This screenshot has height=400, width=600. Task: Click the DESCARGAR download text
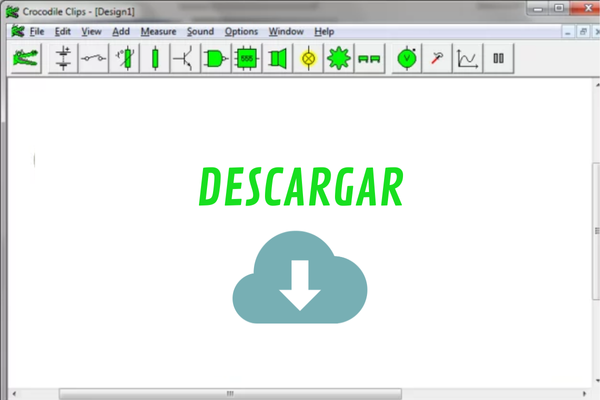point(301,187)
